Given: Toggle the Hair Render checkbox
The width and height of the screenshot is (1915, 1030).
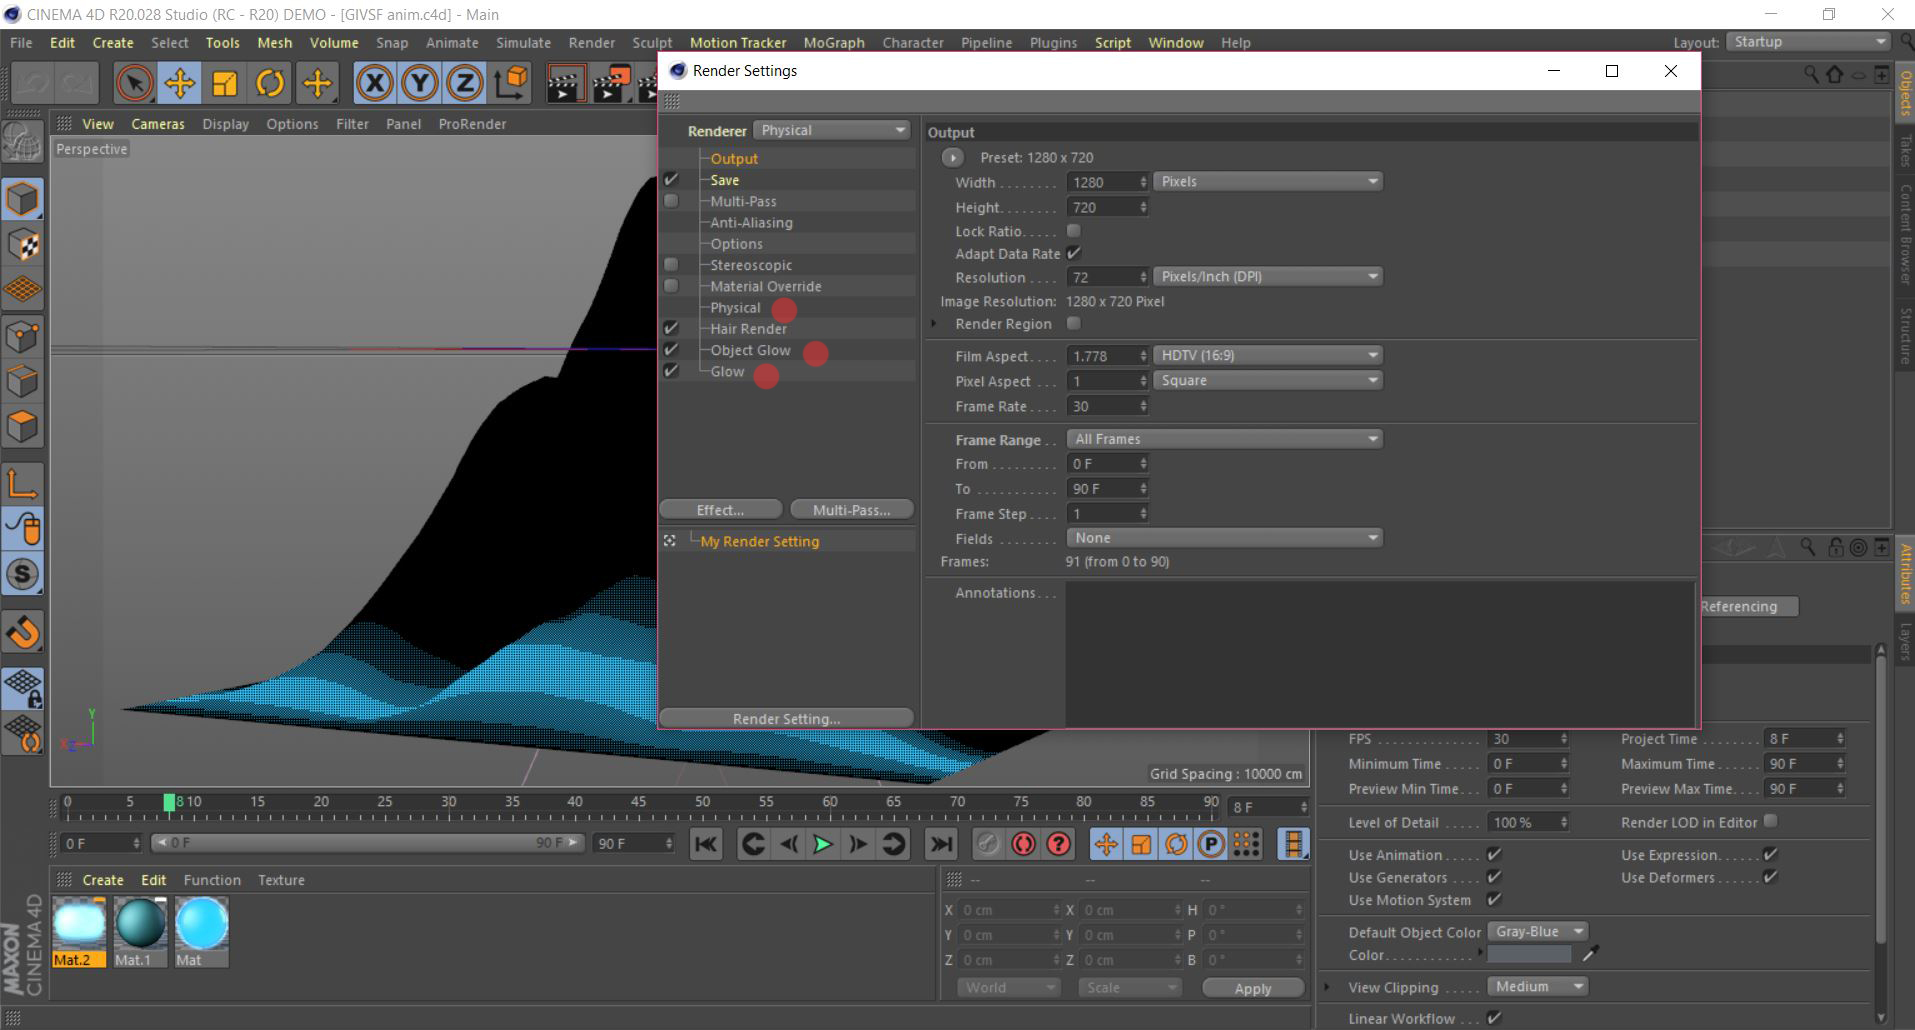Looking at the screenshot, I should pyautogui.click(x=671, y=328).
